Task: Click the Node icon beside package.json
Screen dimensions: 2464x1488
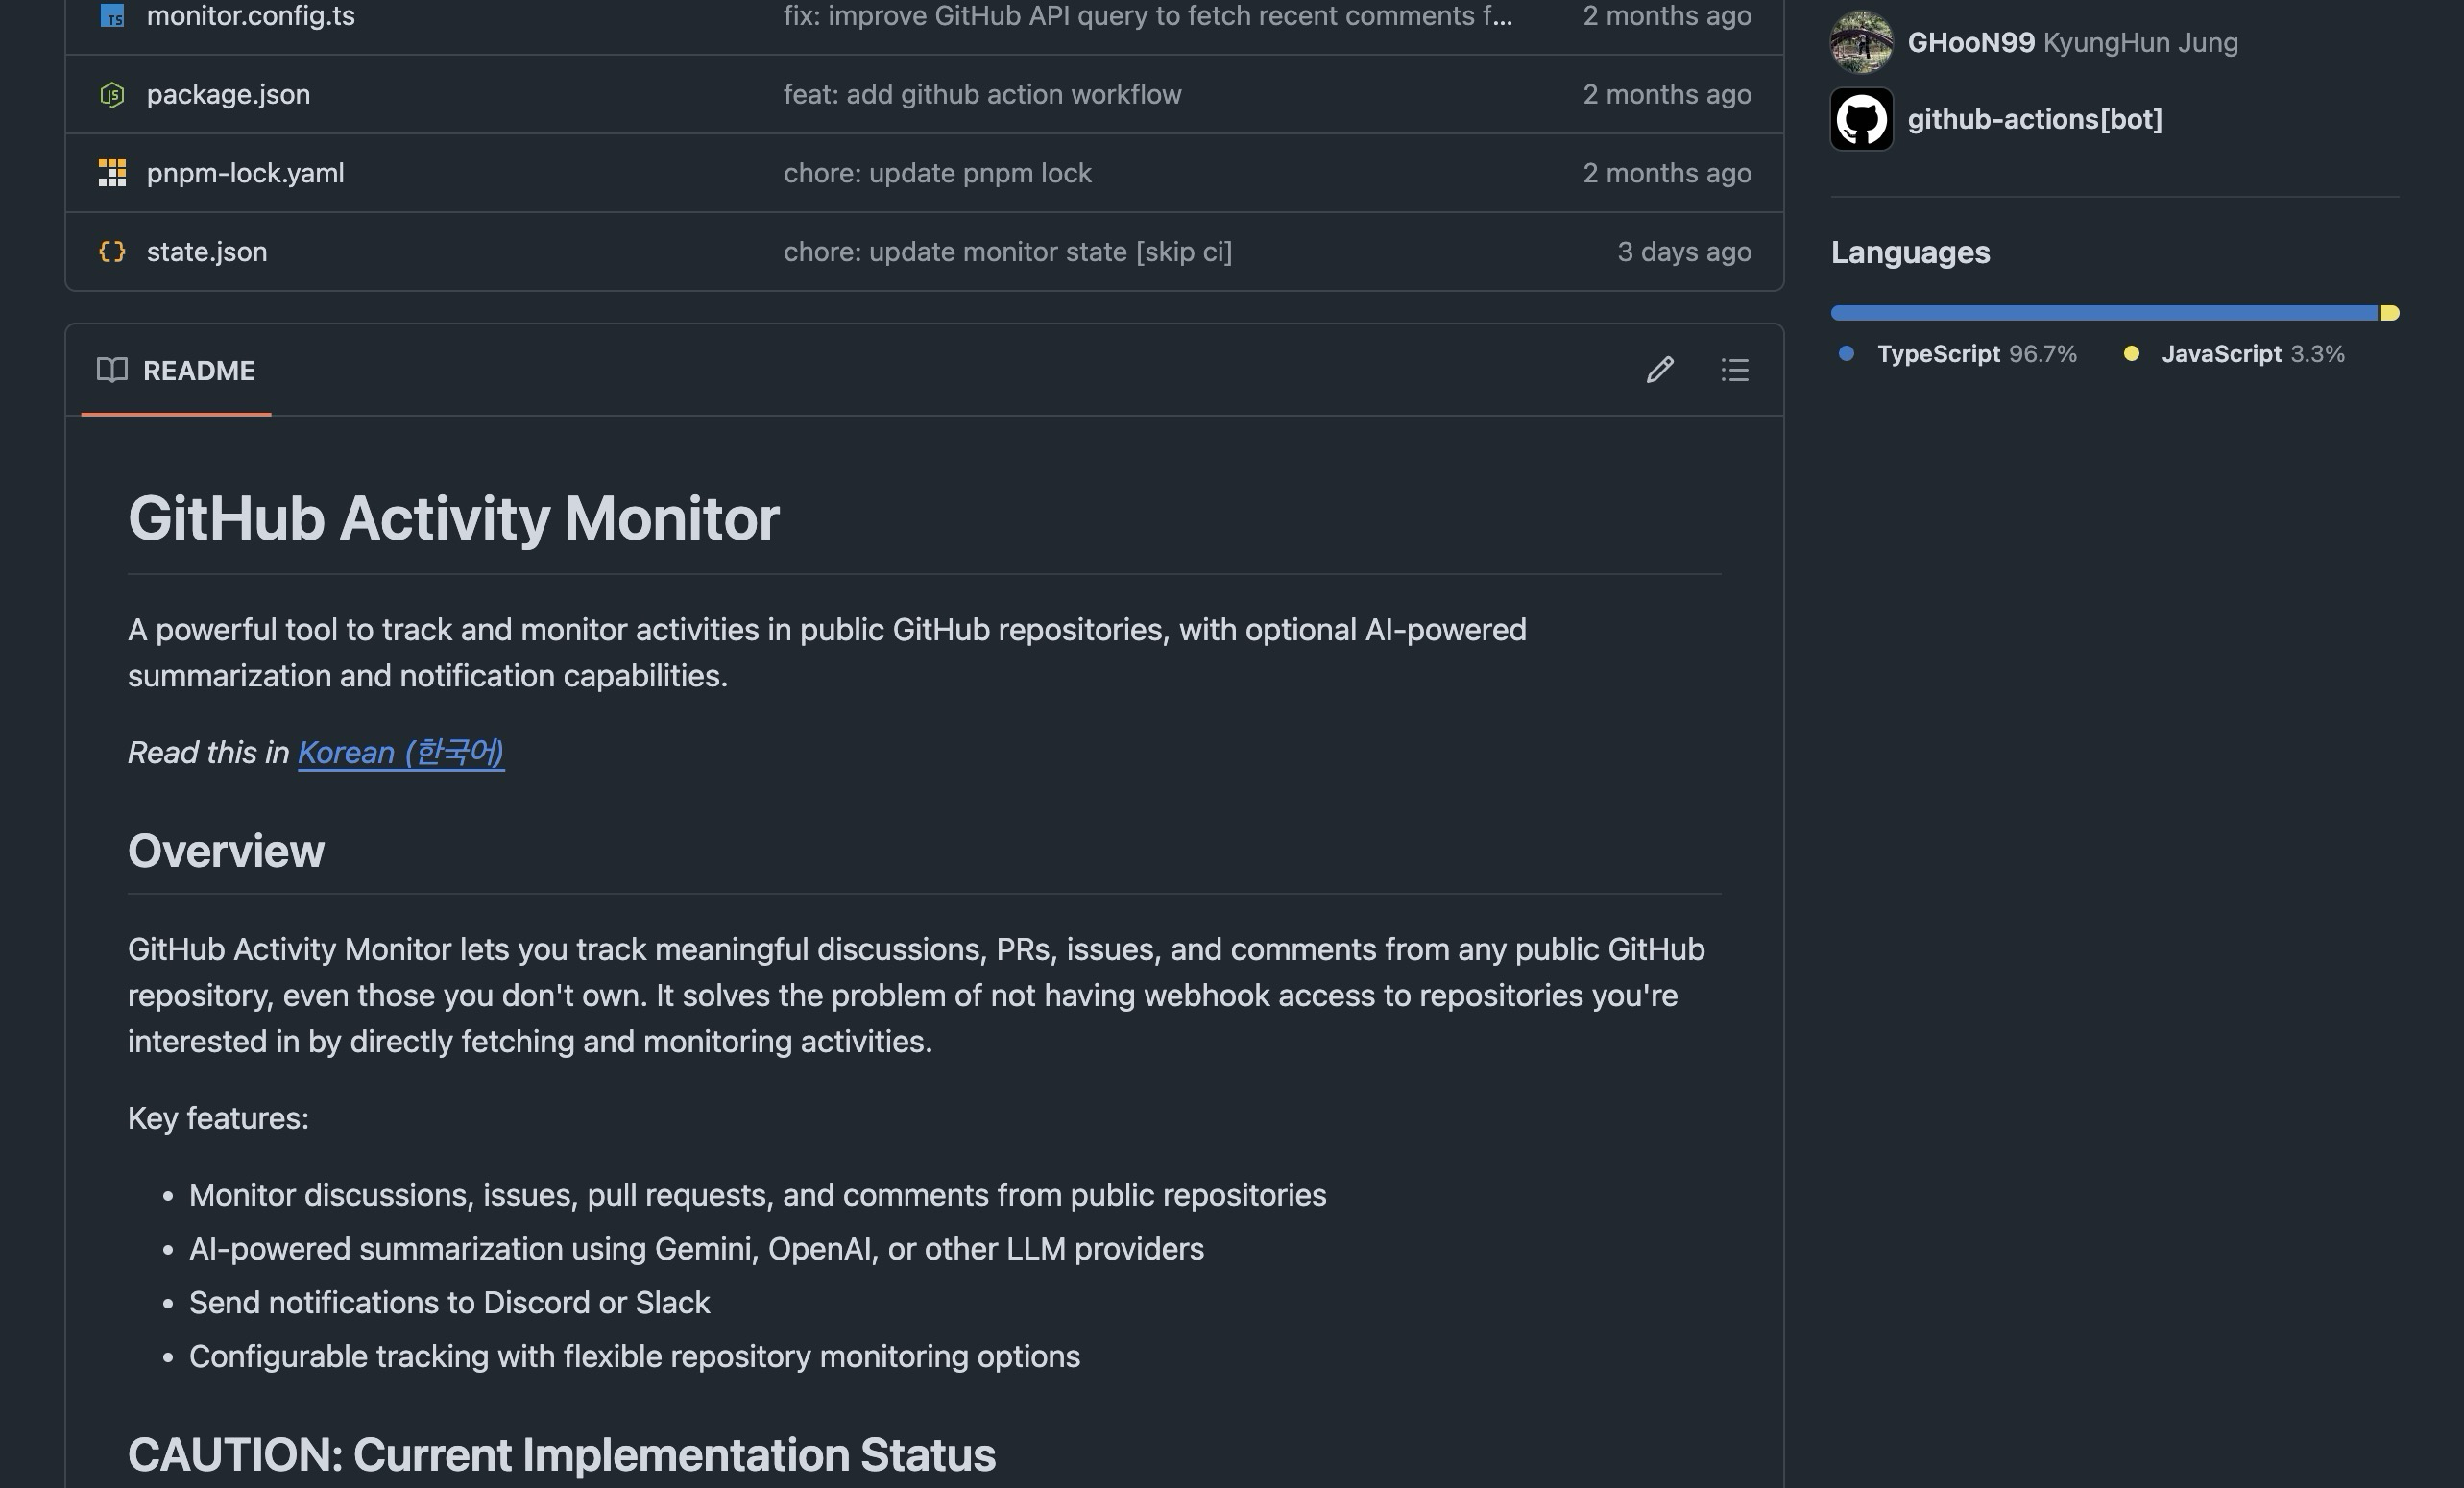Action: (112, 94)
